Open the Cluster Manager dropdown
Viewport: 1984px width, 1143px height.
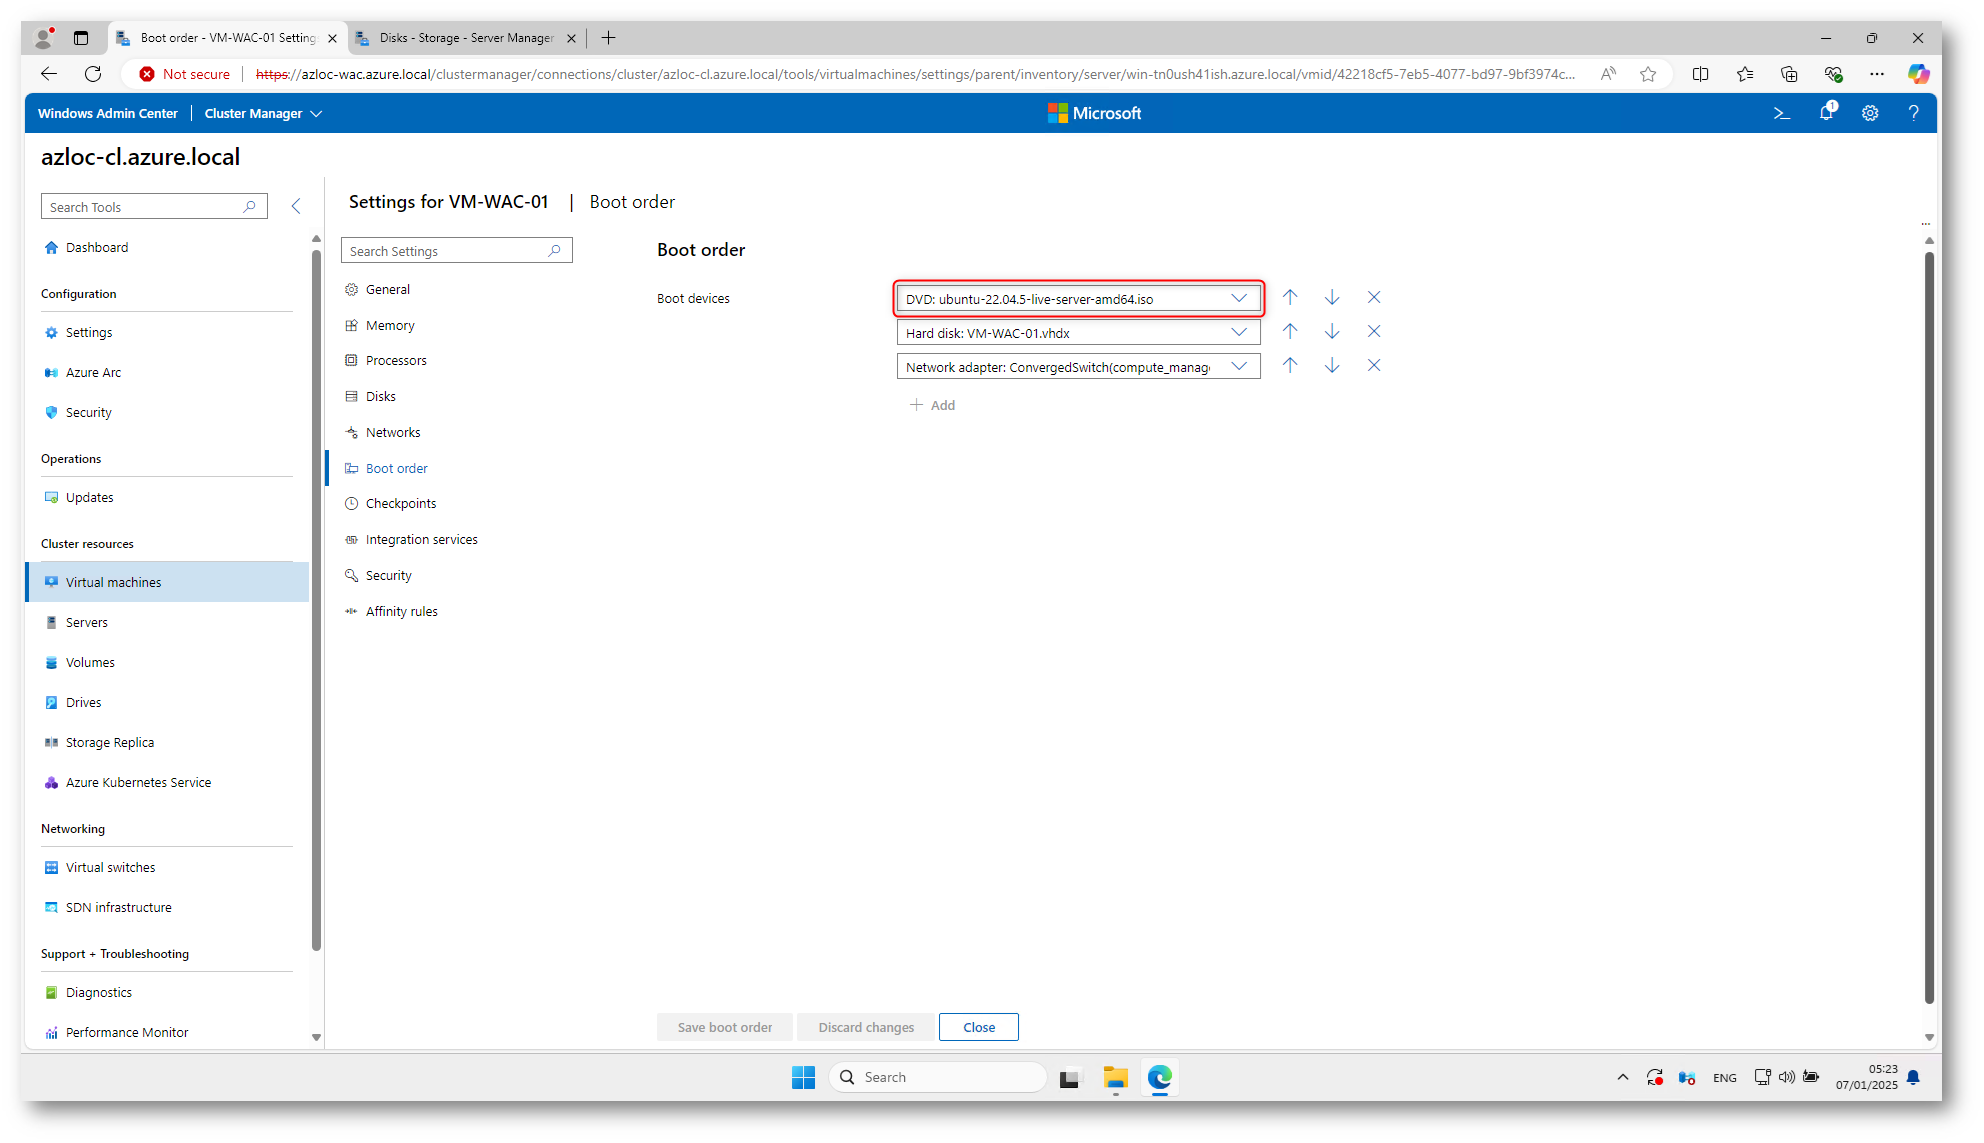[x=263, y=114]
